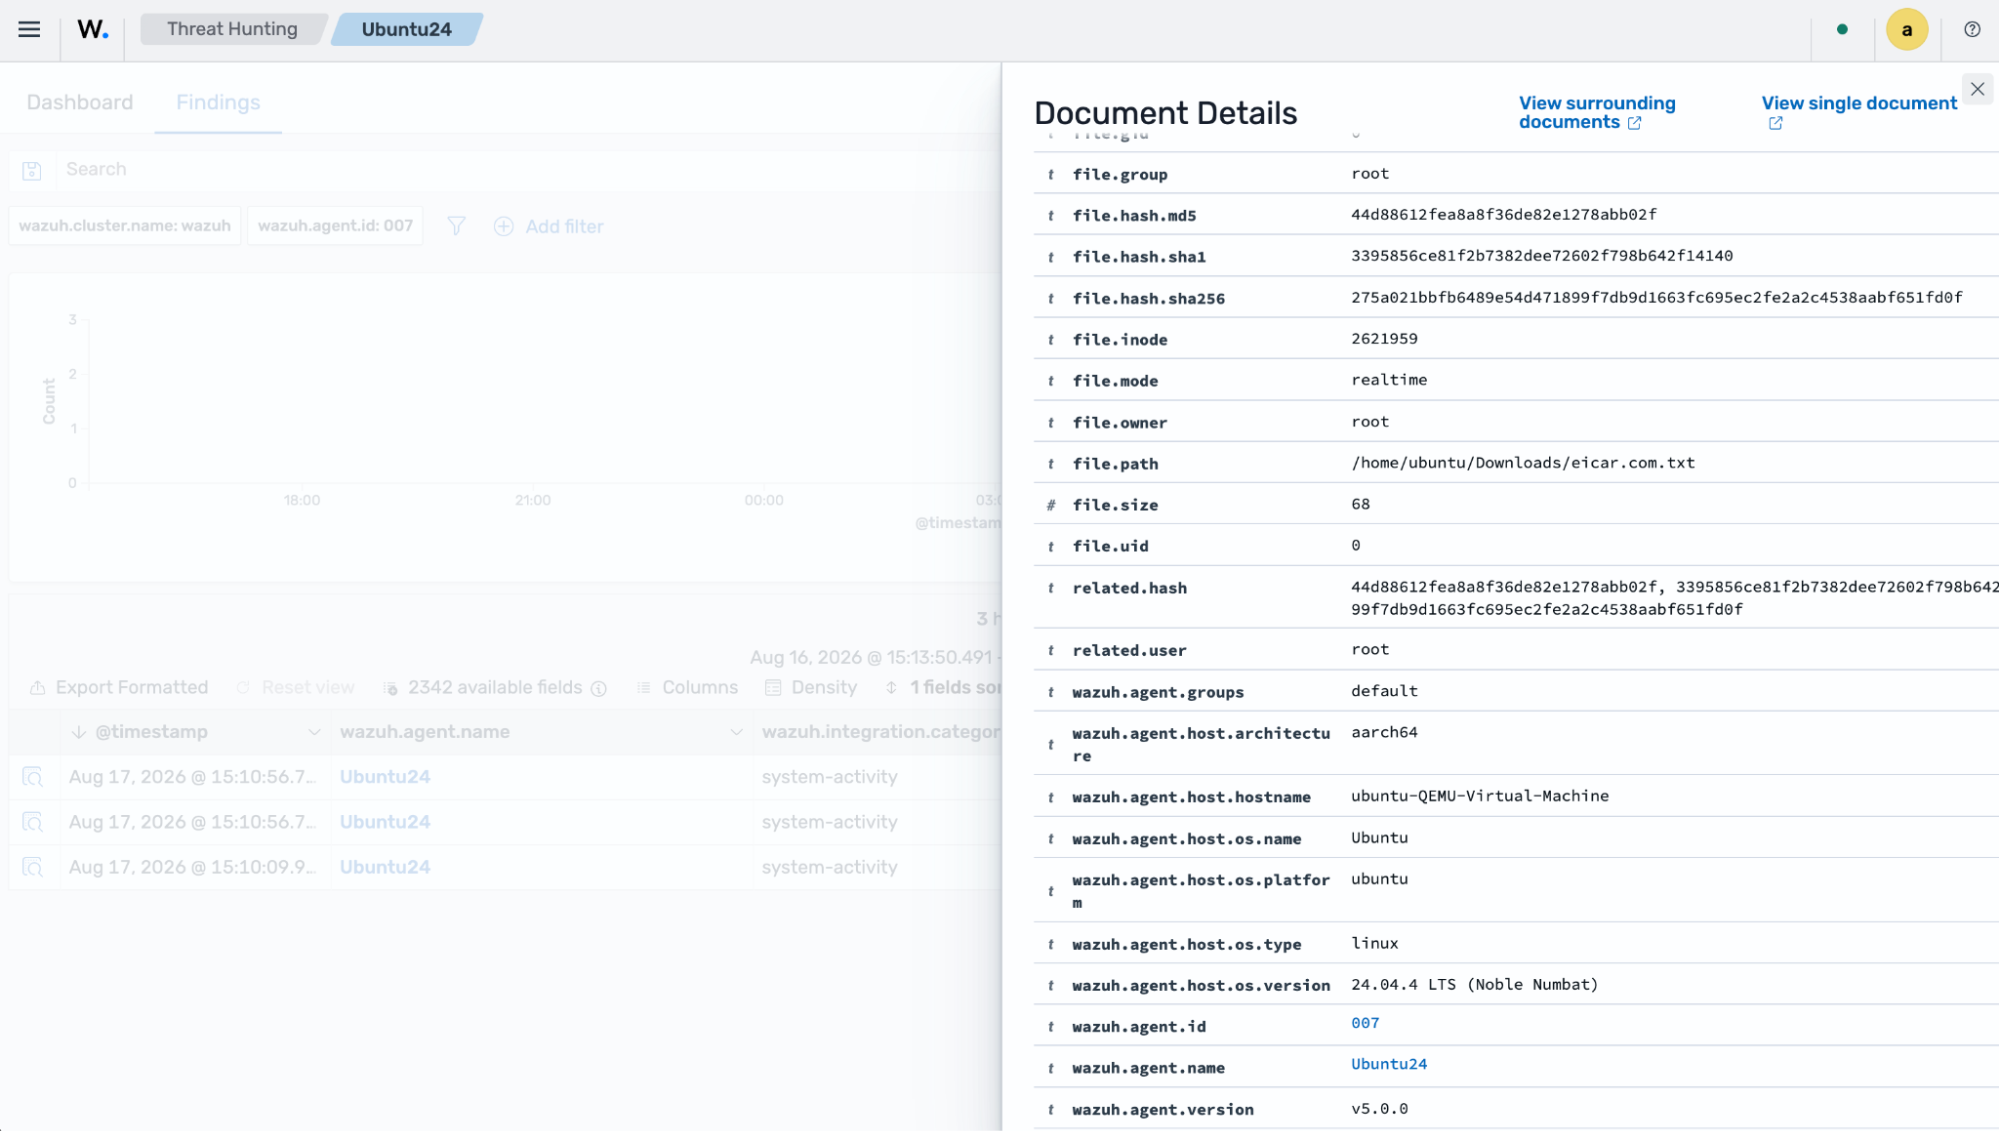Screen dimensions: 1999x1132
Task: Click the Wazuh W logo
Action: (x=92, y=29)
